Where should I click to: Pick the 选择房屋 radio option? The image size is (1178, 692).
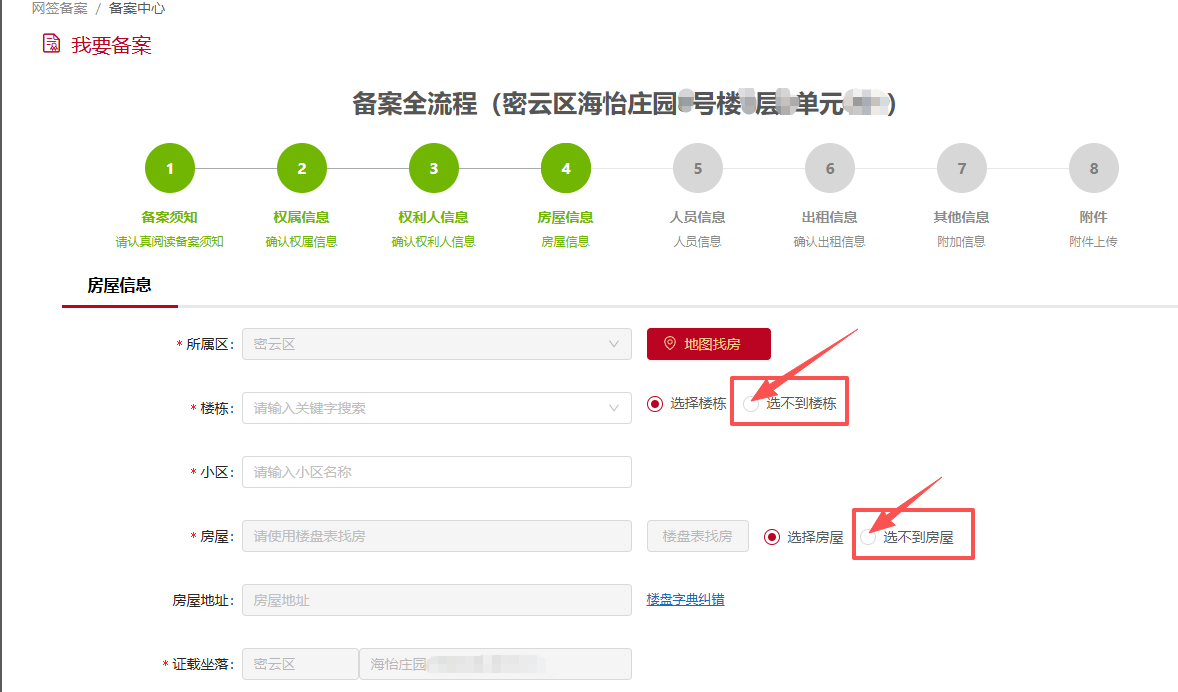pos(772,537)
